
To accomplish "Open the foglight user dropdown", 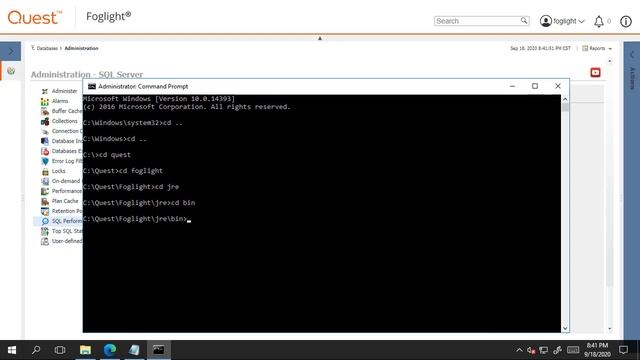I will pos(562,21).
